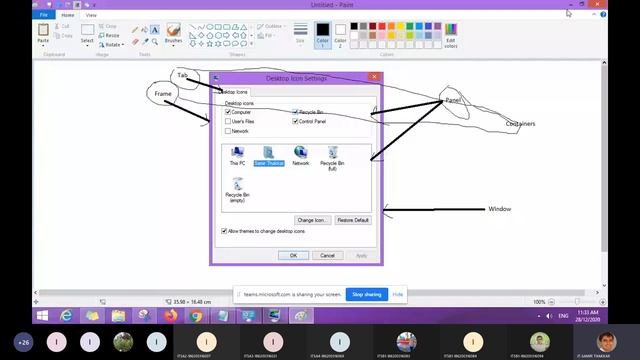Pick the Right arrow shape
Viewport: 640px width, 360px height.
point(227,36)
